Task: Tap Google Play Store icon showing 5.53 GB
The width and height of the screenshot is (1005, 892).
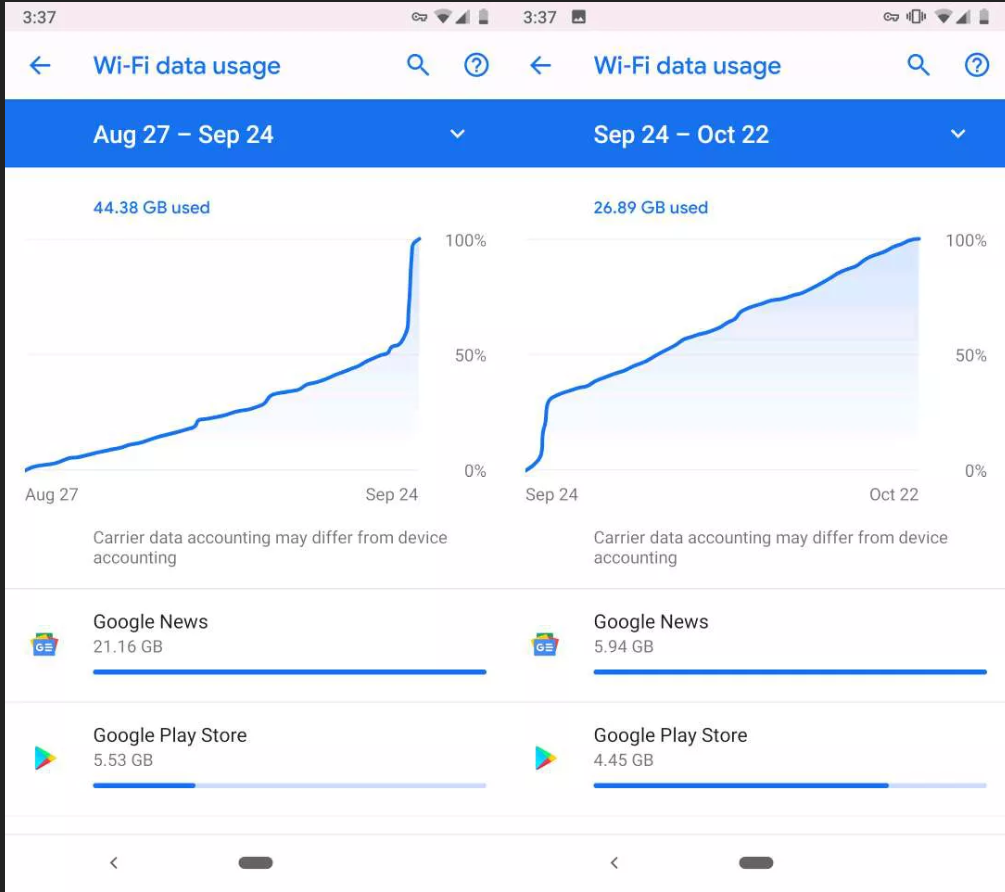Action: pyautogui.click(x=45, y=758)
